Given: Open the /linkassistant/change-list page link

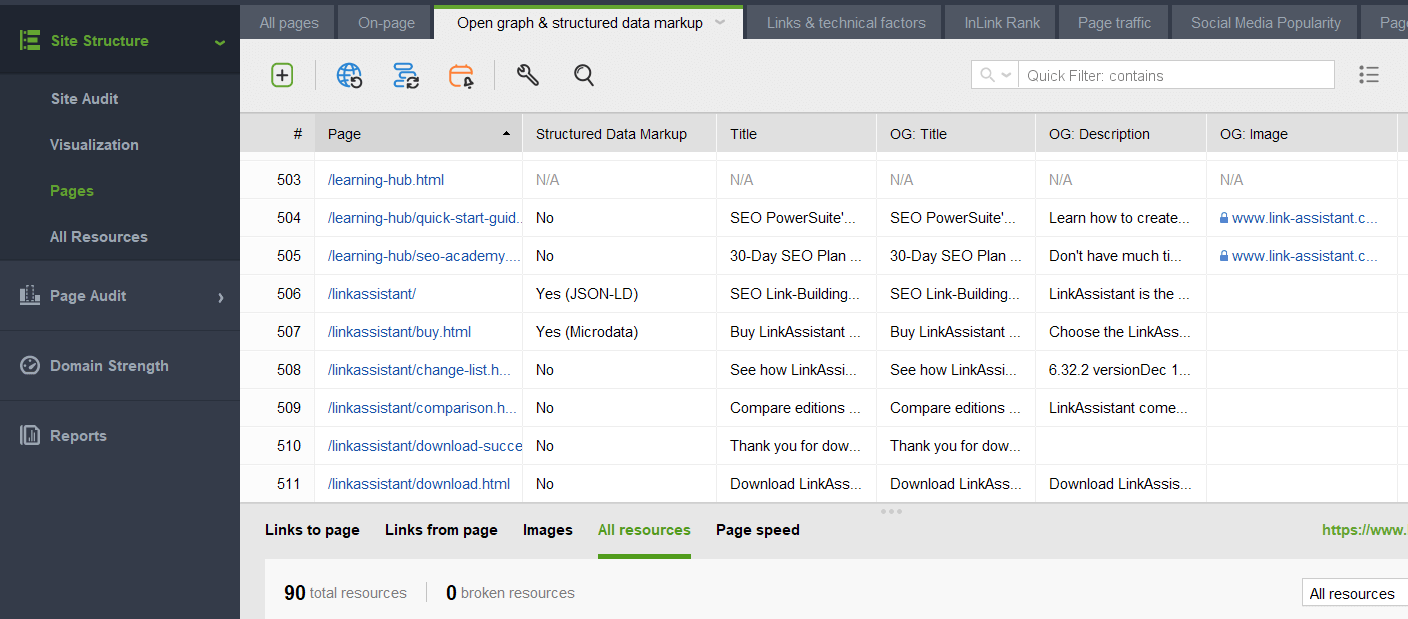Looking at the screenshot, I should 420,370.
